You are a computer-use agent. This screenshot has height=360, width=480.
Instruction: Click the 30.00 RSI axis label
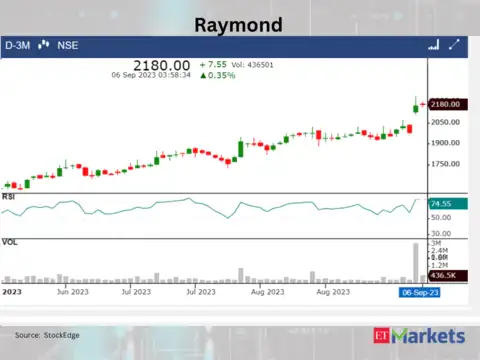tap(441, 234)
